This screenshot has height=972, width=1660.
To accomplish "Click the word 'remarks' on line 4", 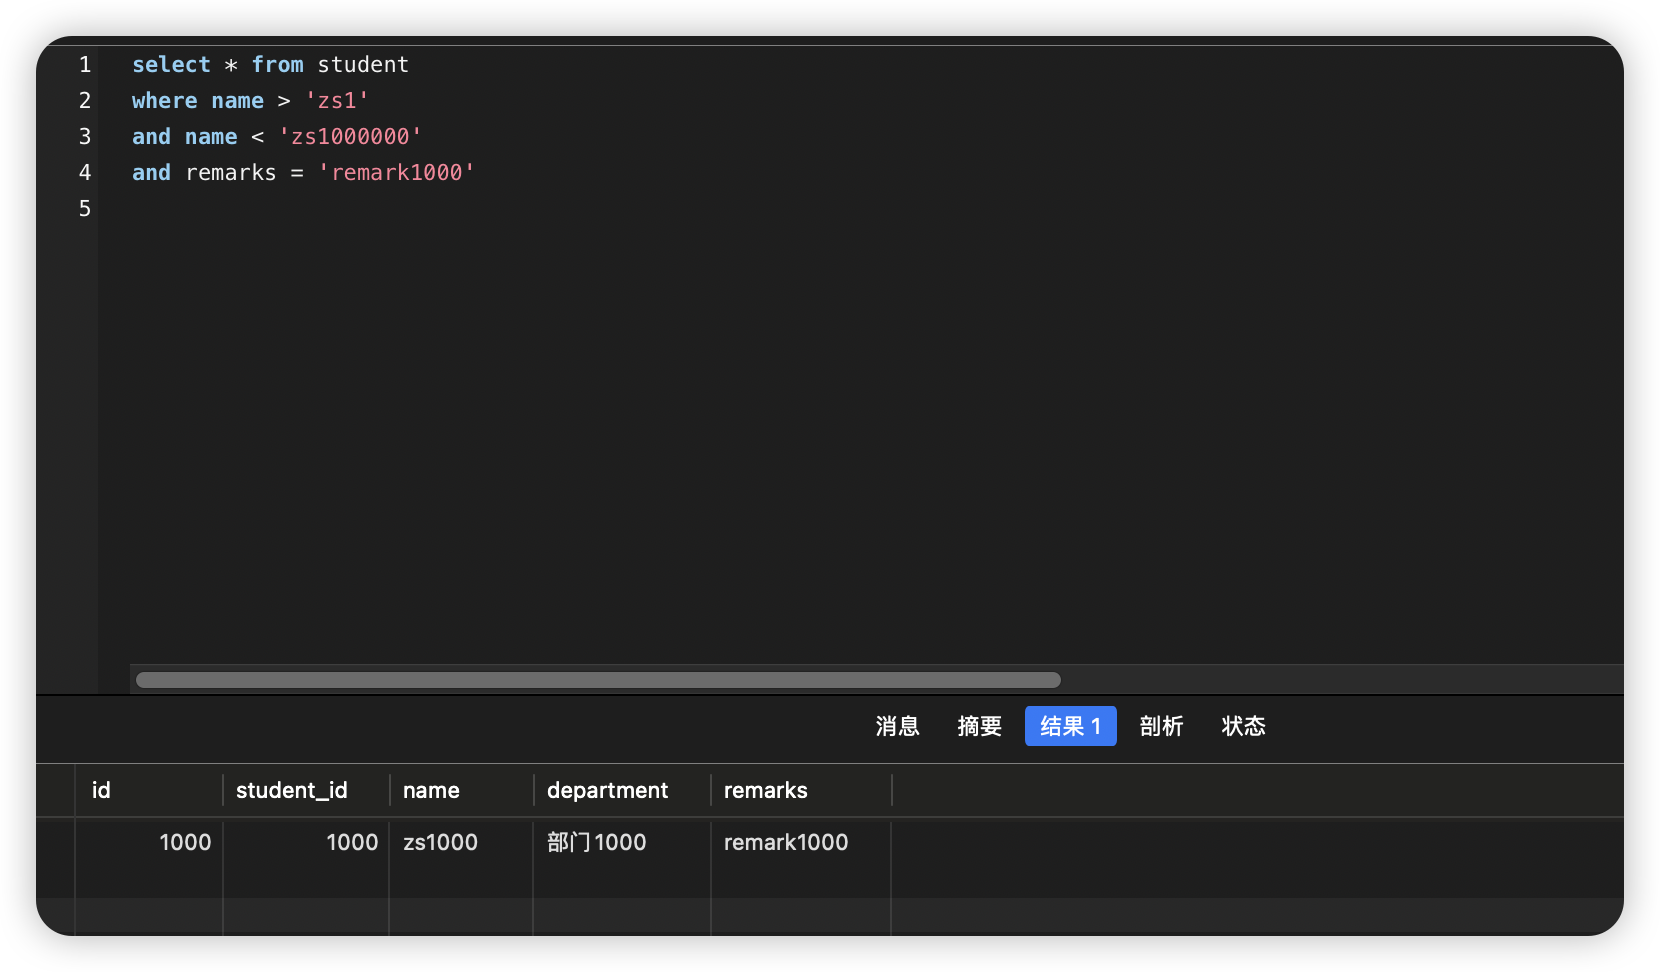I will (231, 173).
